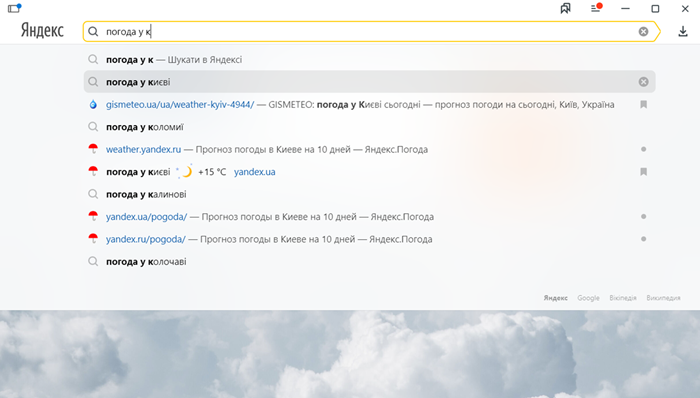The width and height of the screenshot is (700, 398).
Task: Remove the highlighted 'погода у києві' suggestion
Action: coord(643,82)
